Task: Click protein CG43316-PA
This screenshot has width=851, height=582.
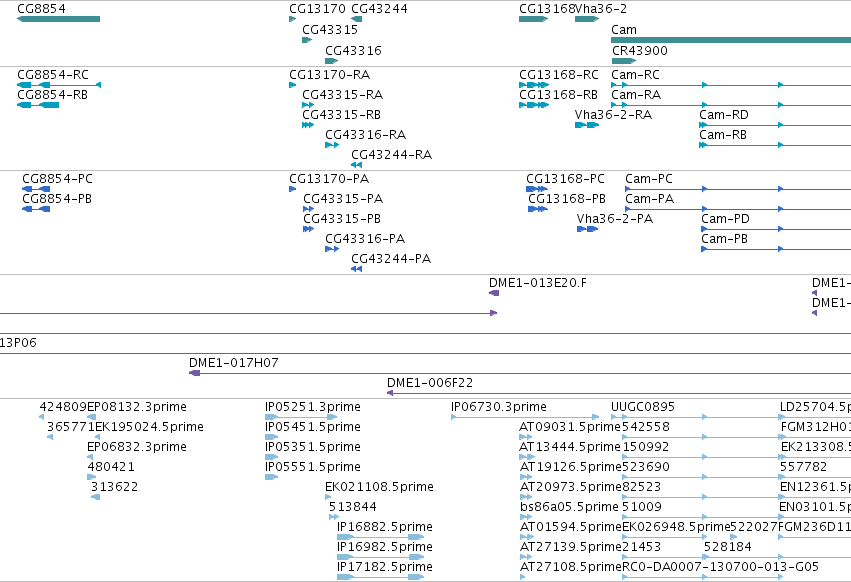Action: pyautogui.click(x=365, y=239)
